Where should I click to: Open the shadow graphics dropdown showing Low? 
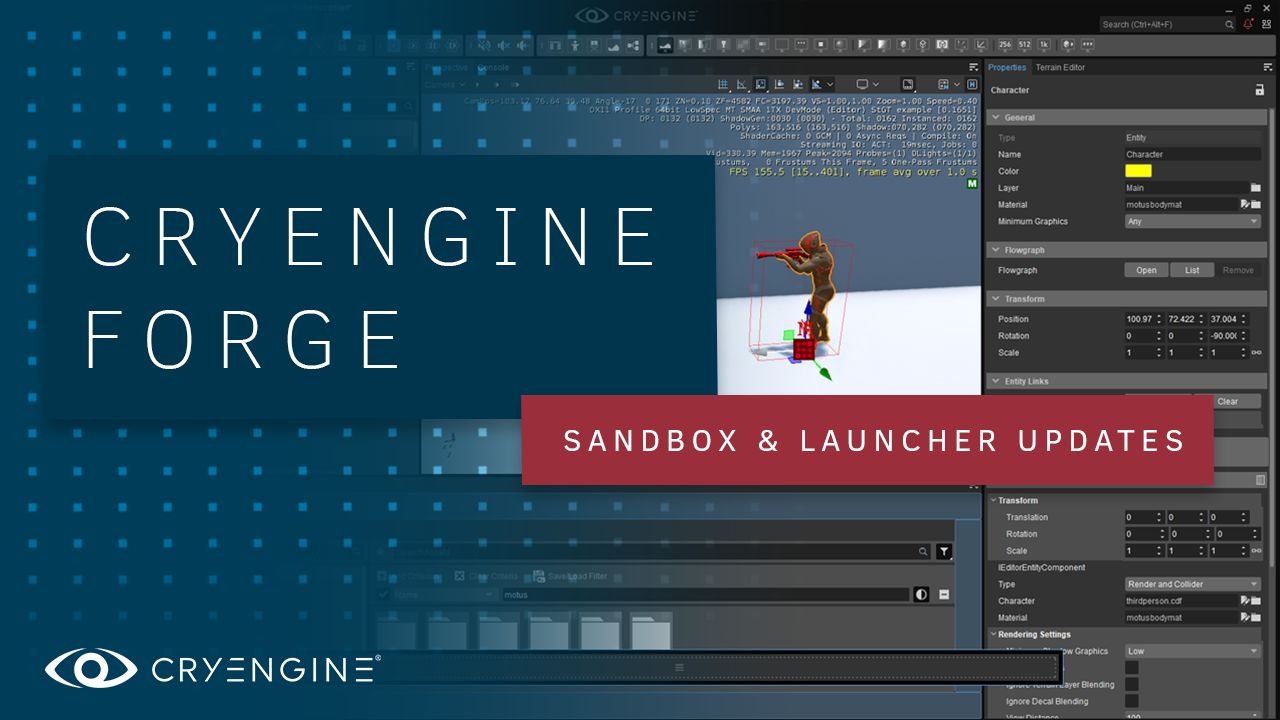[x=1193, y=651]
